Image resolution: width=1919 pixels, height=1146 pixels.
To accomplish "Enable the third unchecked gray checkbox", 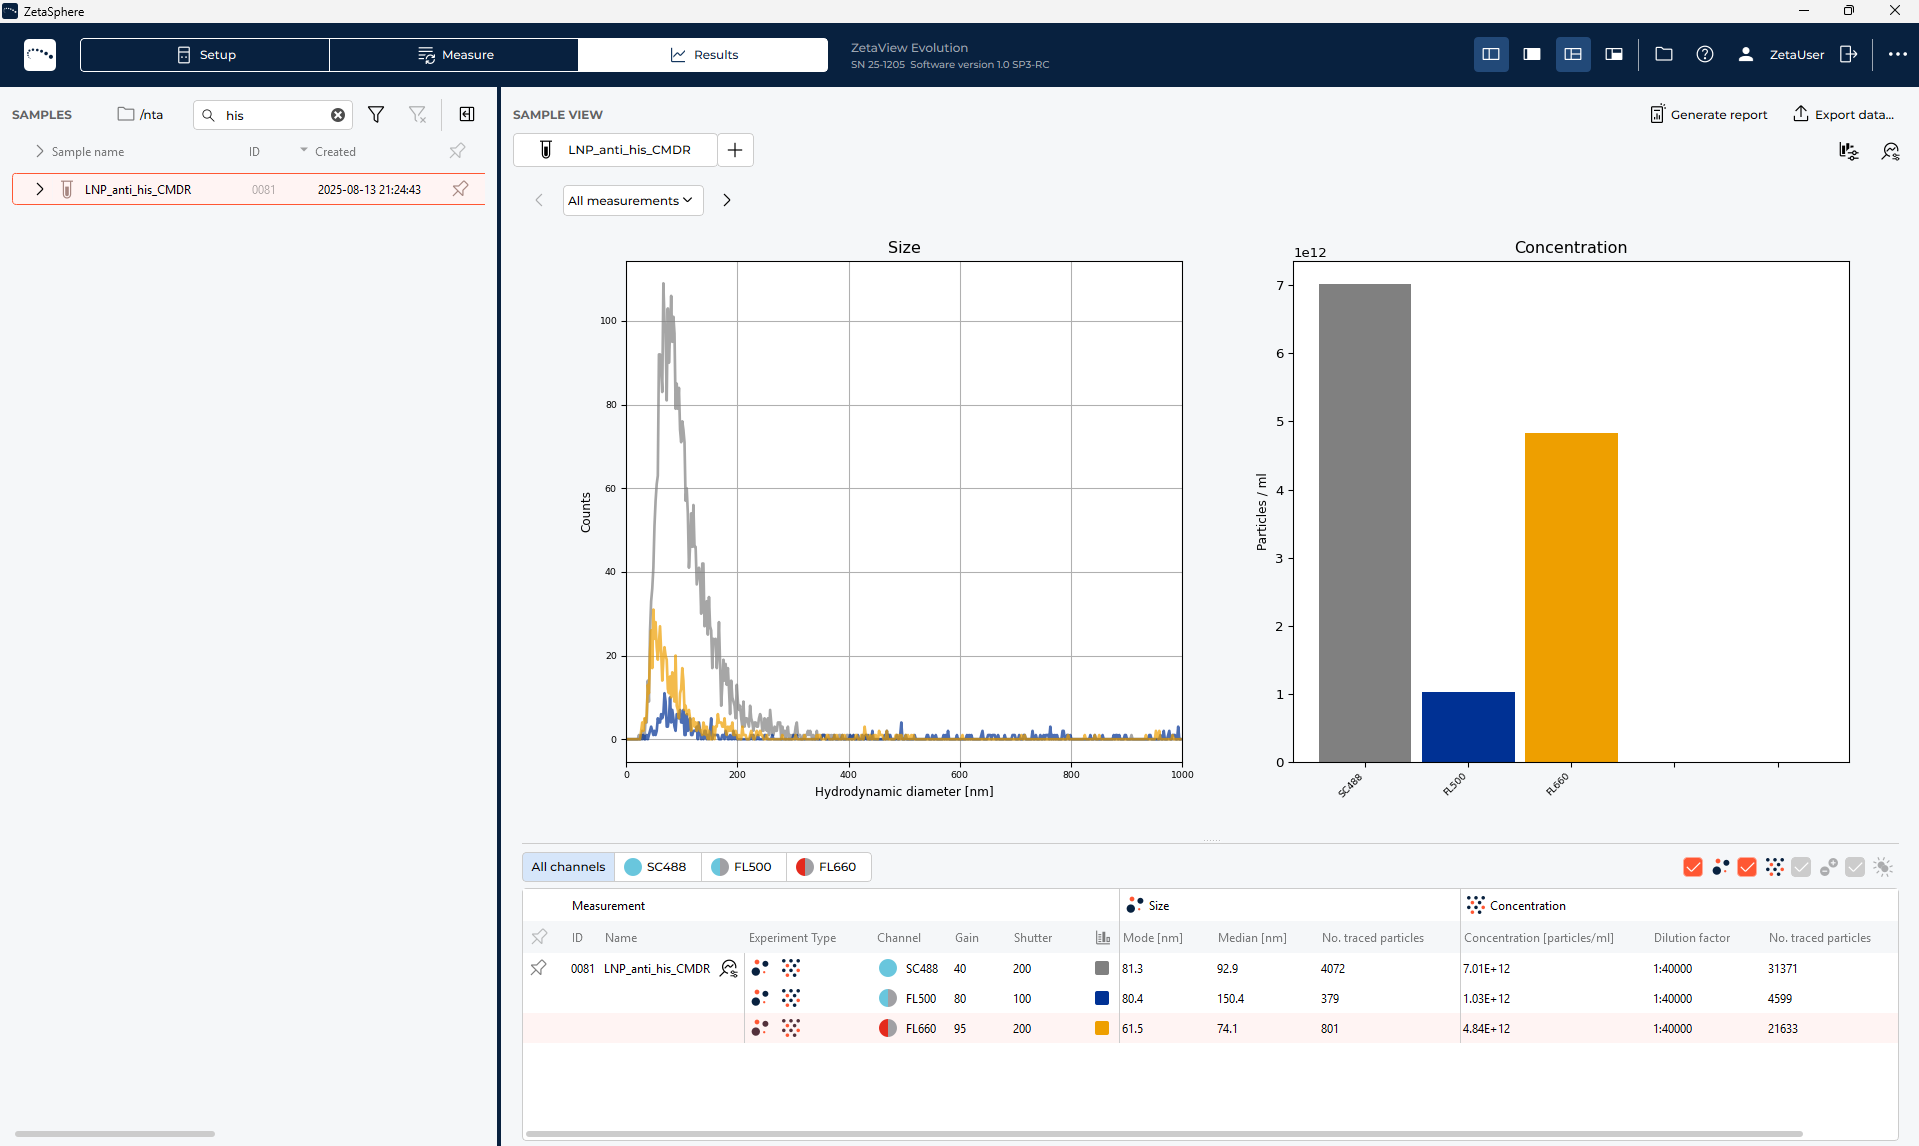I will coord(1801,867).
